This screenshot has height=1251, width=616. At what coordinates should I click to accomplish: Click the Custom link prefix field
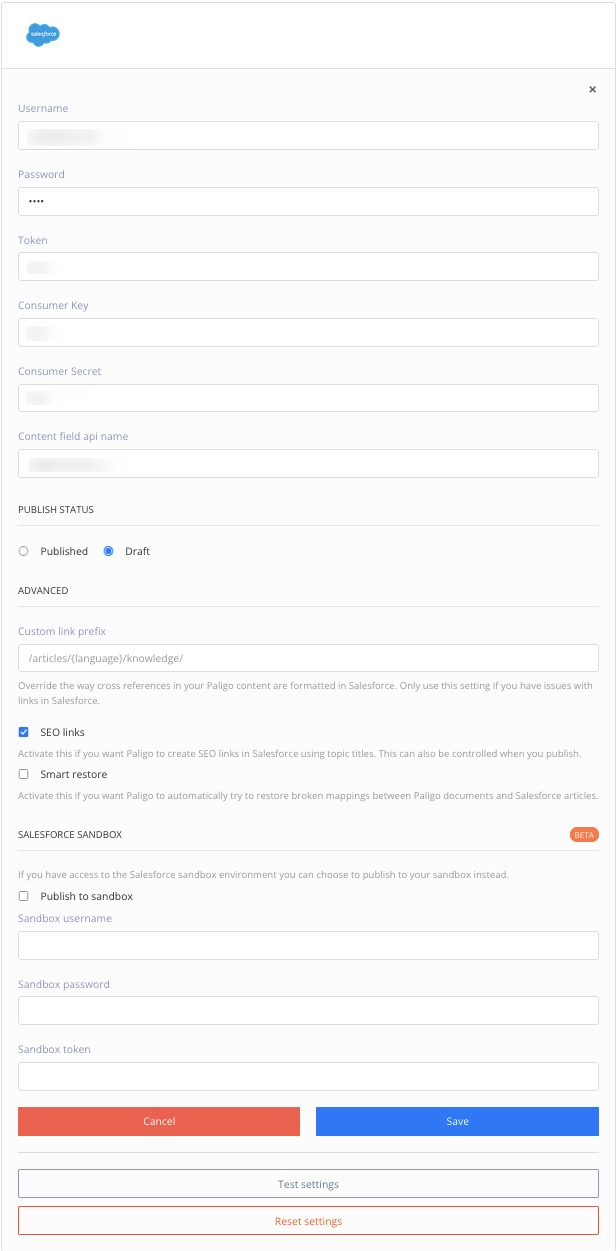point(308,658)
